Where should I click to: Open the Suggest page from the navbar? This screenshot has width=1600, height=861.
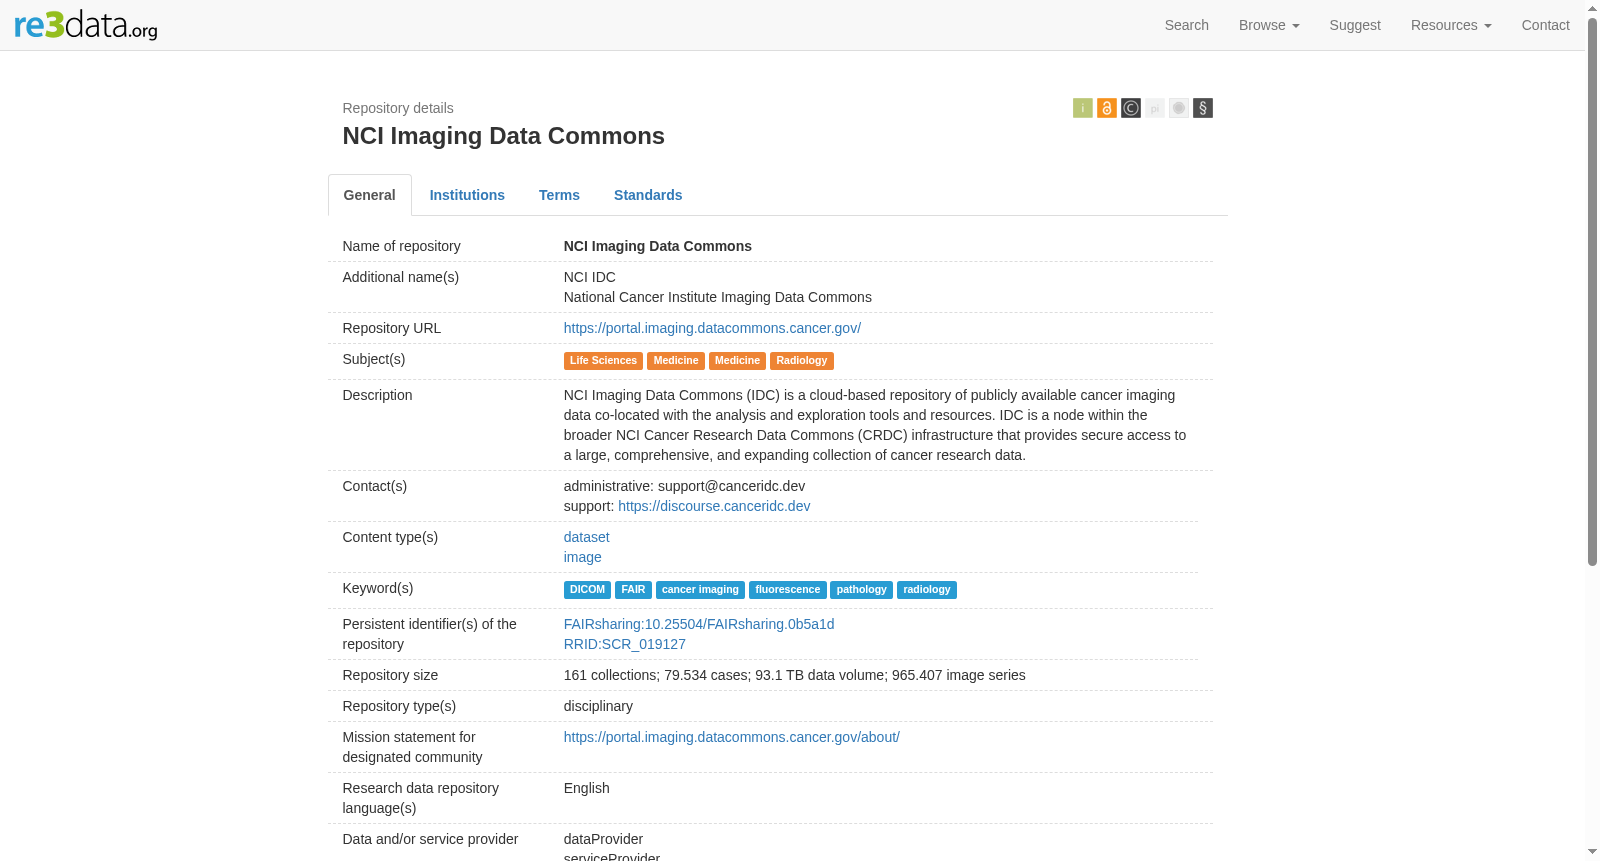tap(1355, 25)
